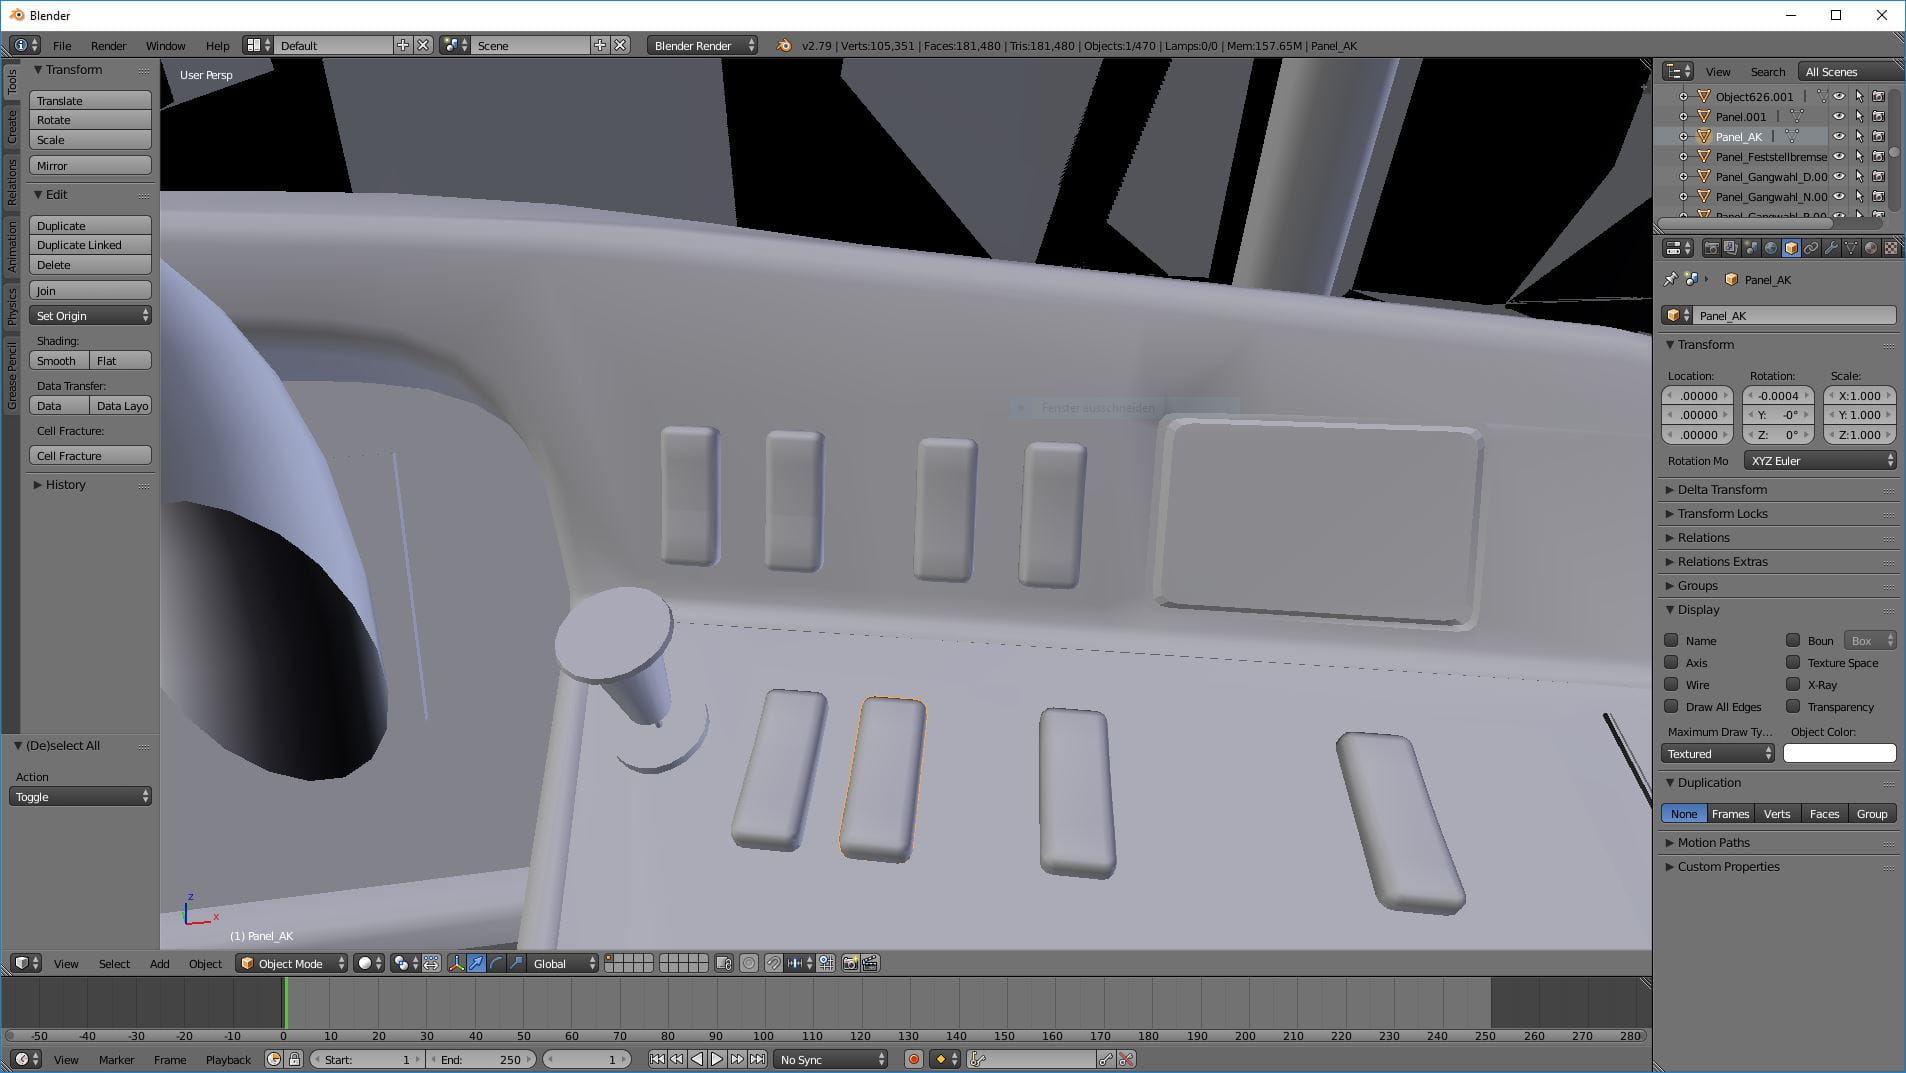1906x1073 pixels.
Task: Open the Material properties tab (sphere icon)
Action: pyautogui.click(x=1871, y=248)
